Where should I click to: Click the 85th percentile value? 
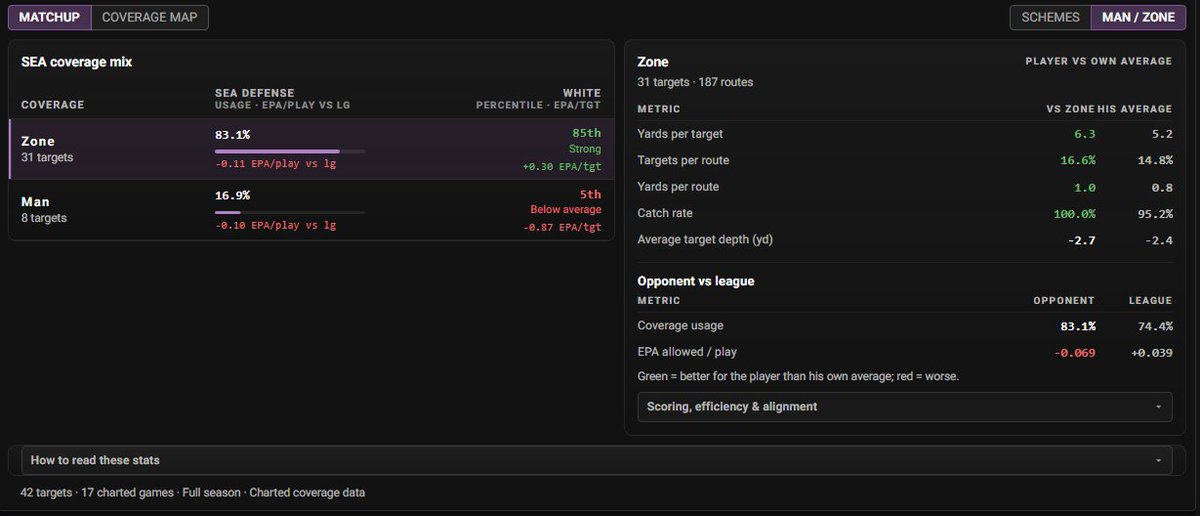587,134
